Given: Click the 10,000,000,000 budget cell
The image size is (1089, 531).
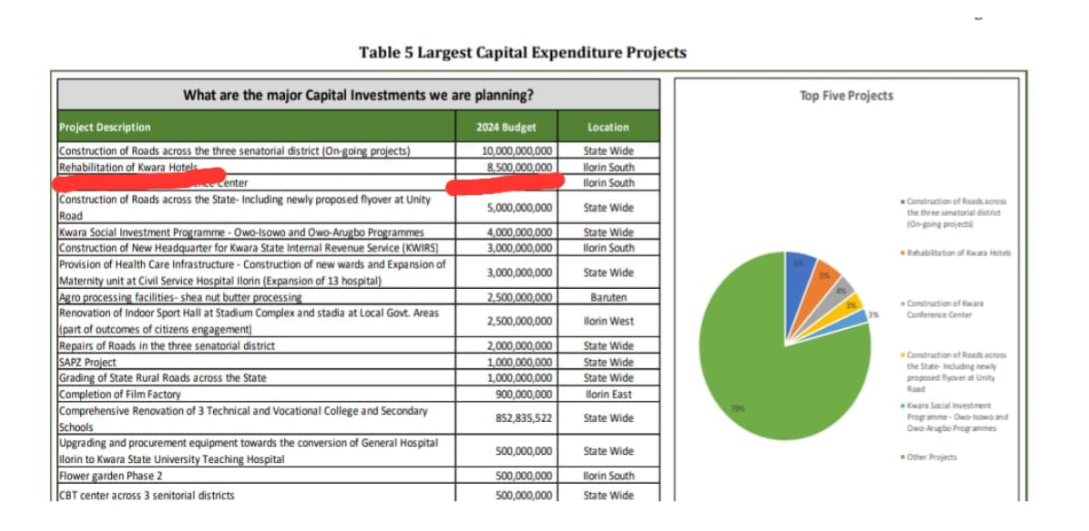Looking at the screenshot, I should [517, 151].
